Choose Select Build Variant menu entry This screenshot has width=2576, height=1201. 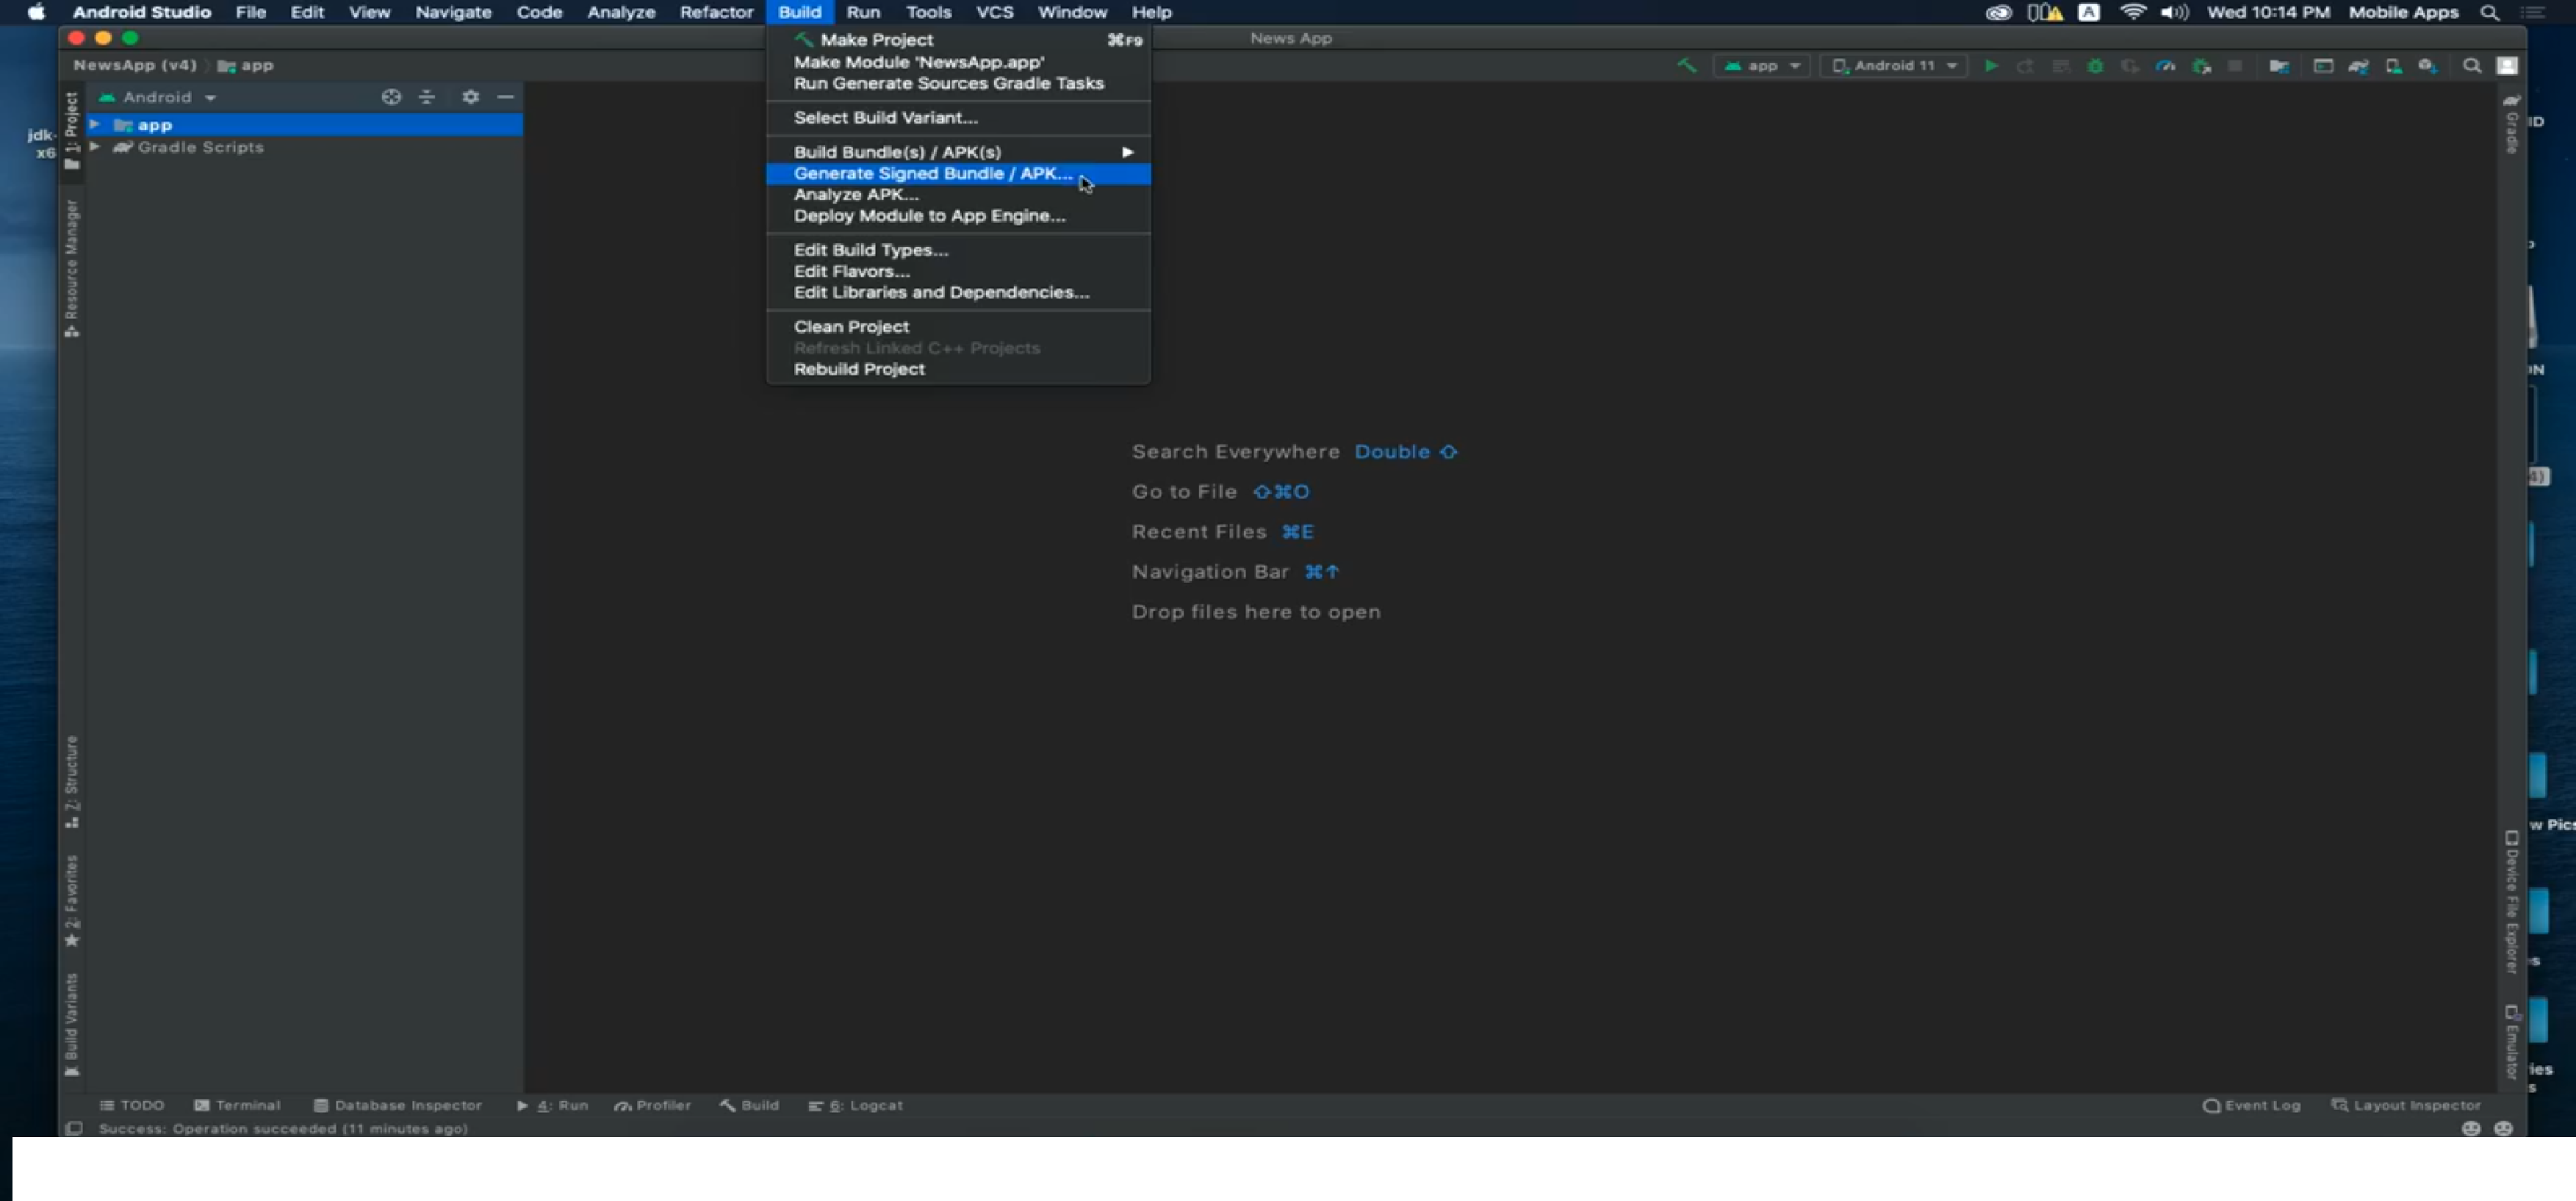[x=958, y=117]
